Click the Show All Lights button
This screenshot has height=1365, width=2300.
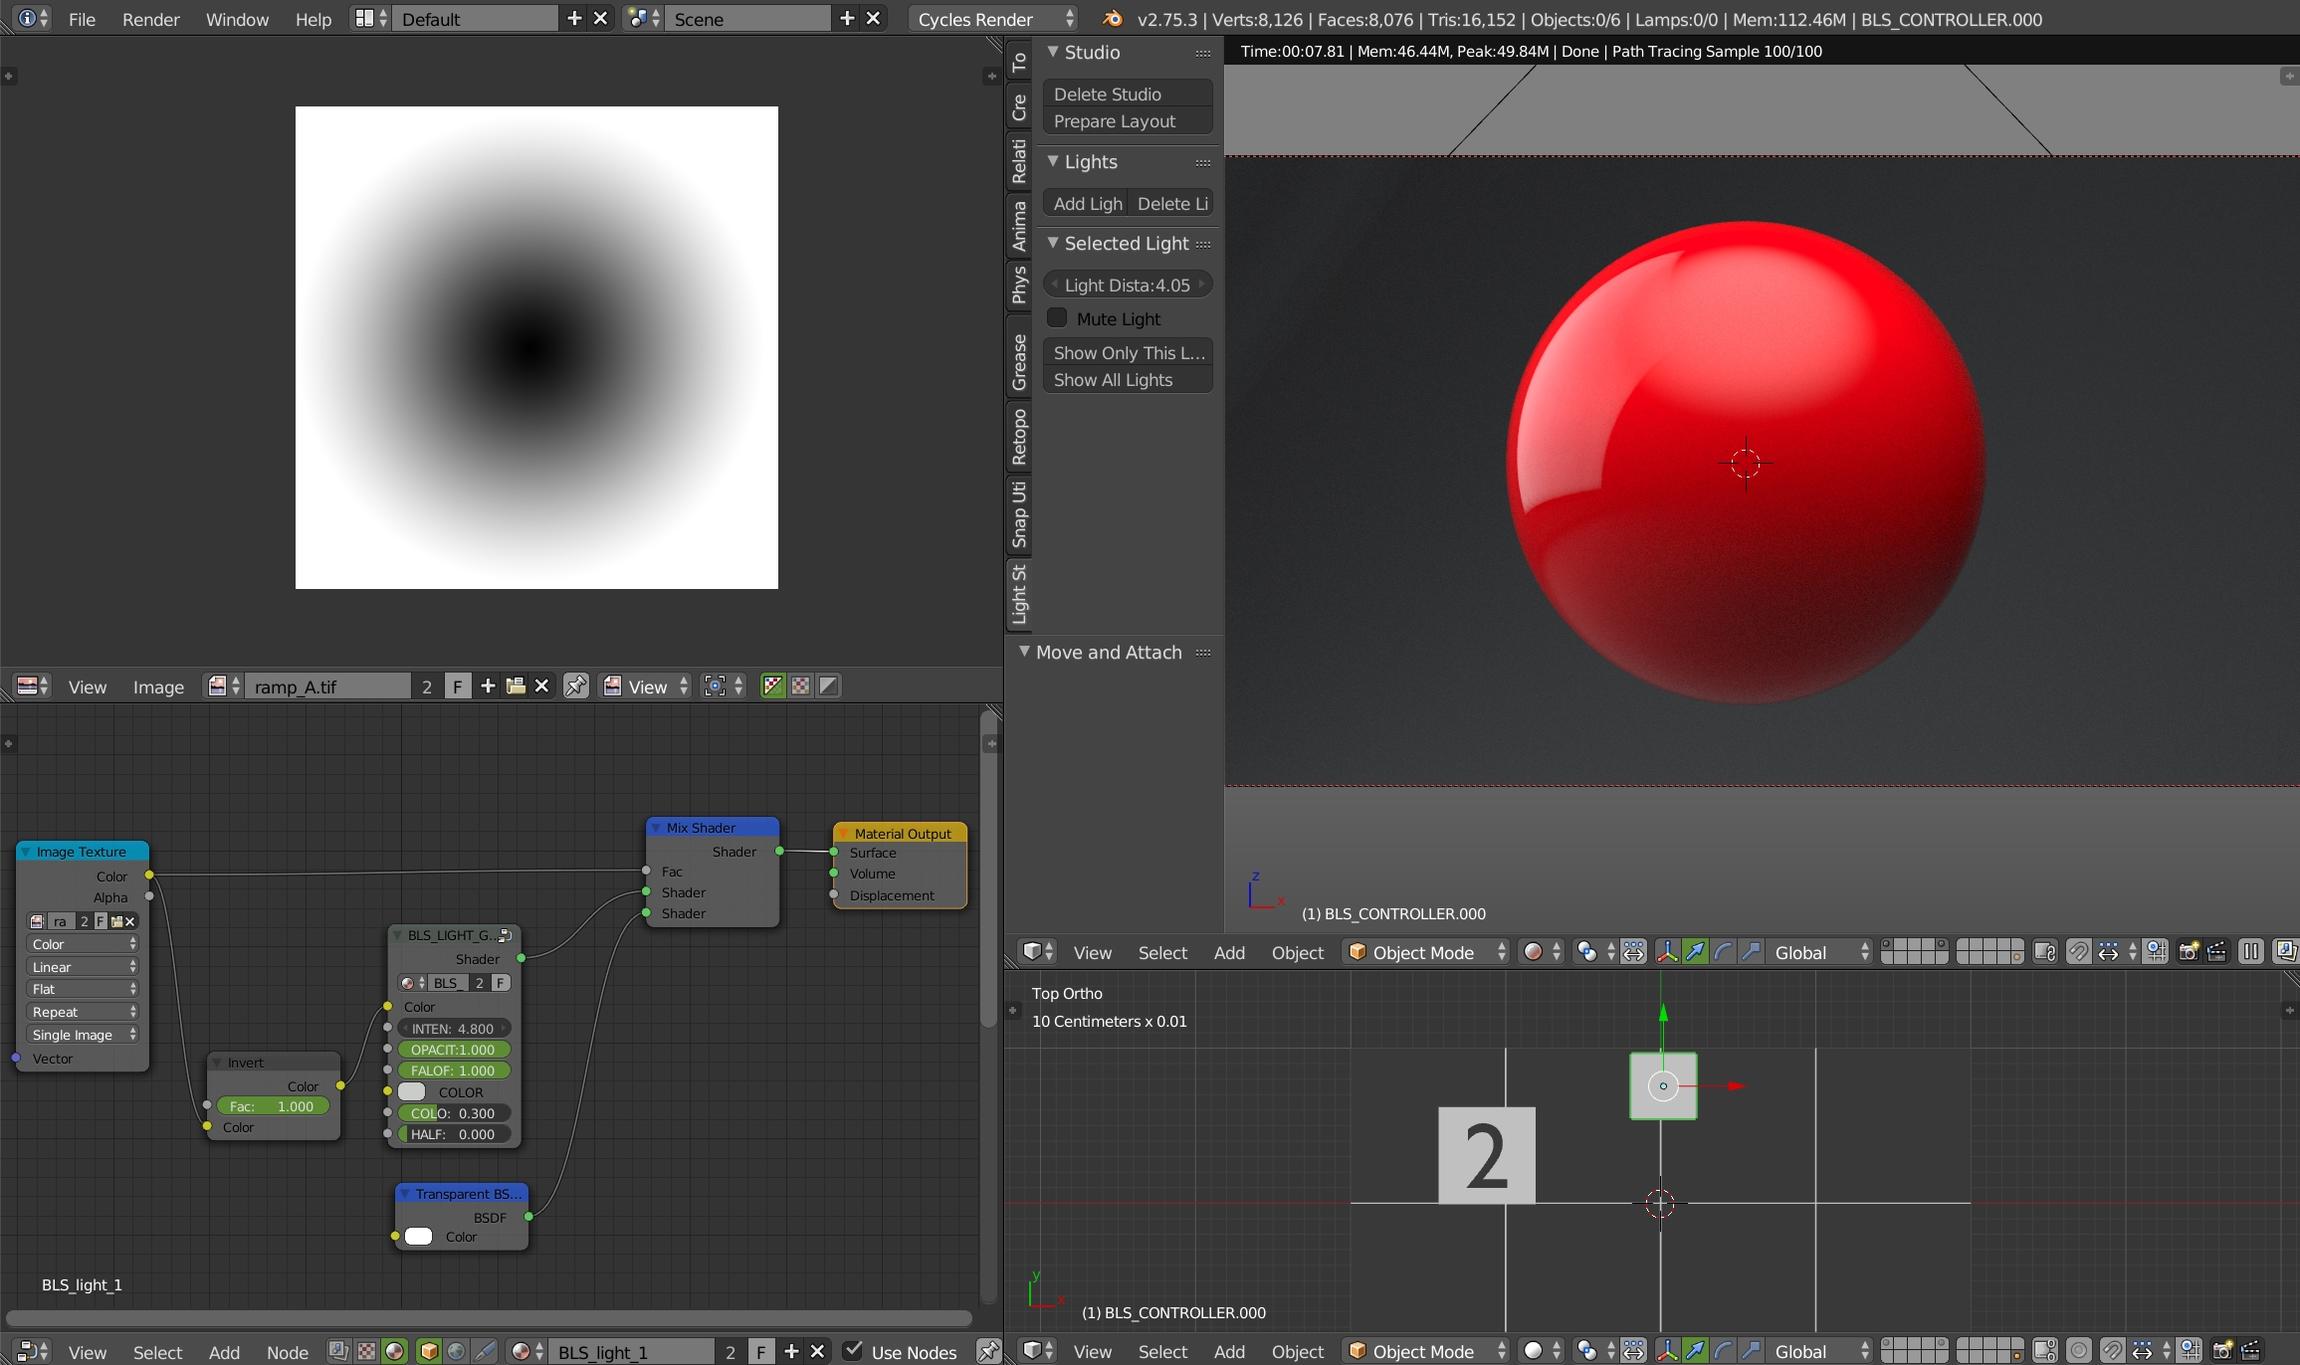point(1127,379)
